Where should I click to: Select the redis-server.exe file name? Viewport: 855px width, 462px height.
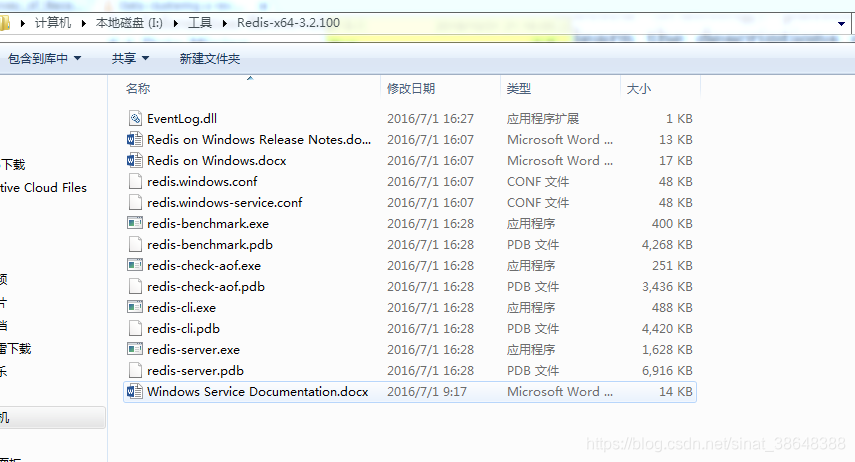point(194,350)
